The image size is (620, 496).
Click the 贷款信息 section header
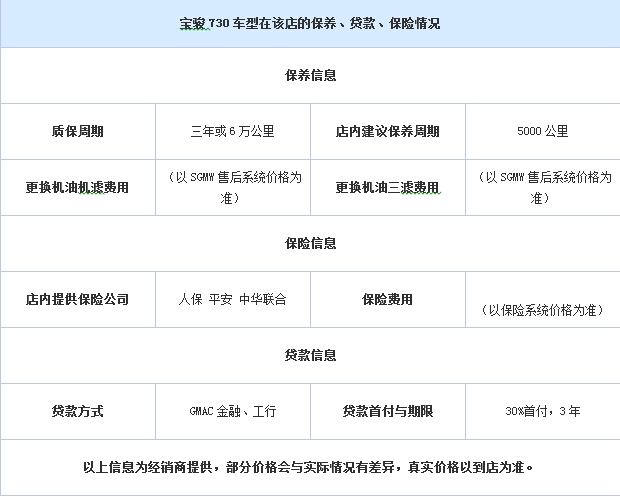(310, 356)
